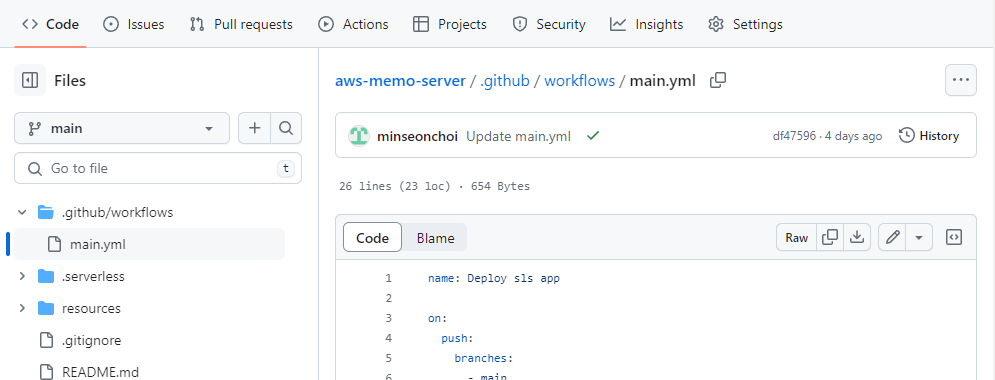Open .gitignore file in tree
Screen dimensions: 995x380
(x=91, y=340)
